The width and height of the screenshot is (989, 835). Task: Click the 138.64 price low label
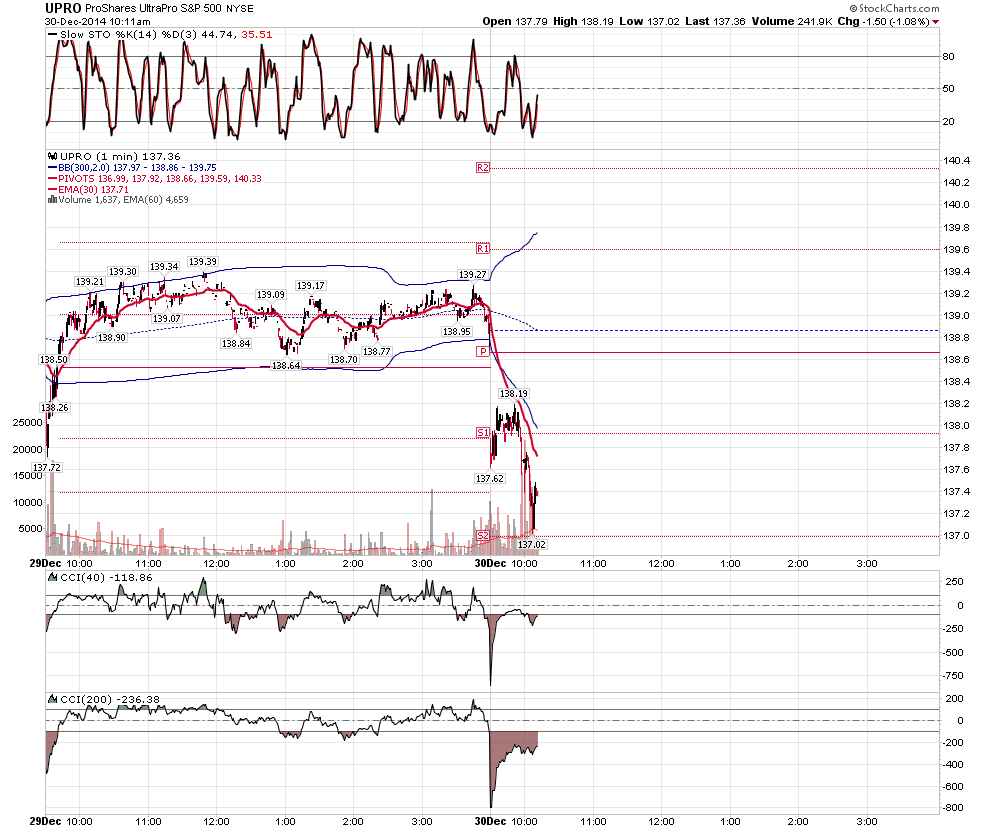[x=286, y=365]
